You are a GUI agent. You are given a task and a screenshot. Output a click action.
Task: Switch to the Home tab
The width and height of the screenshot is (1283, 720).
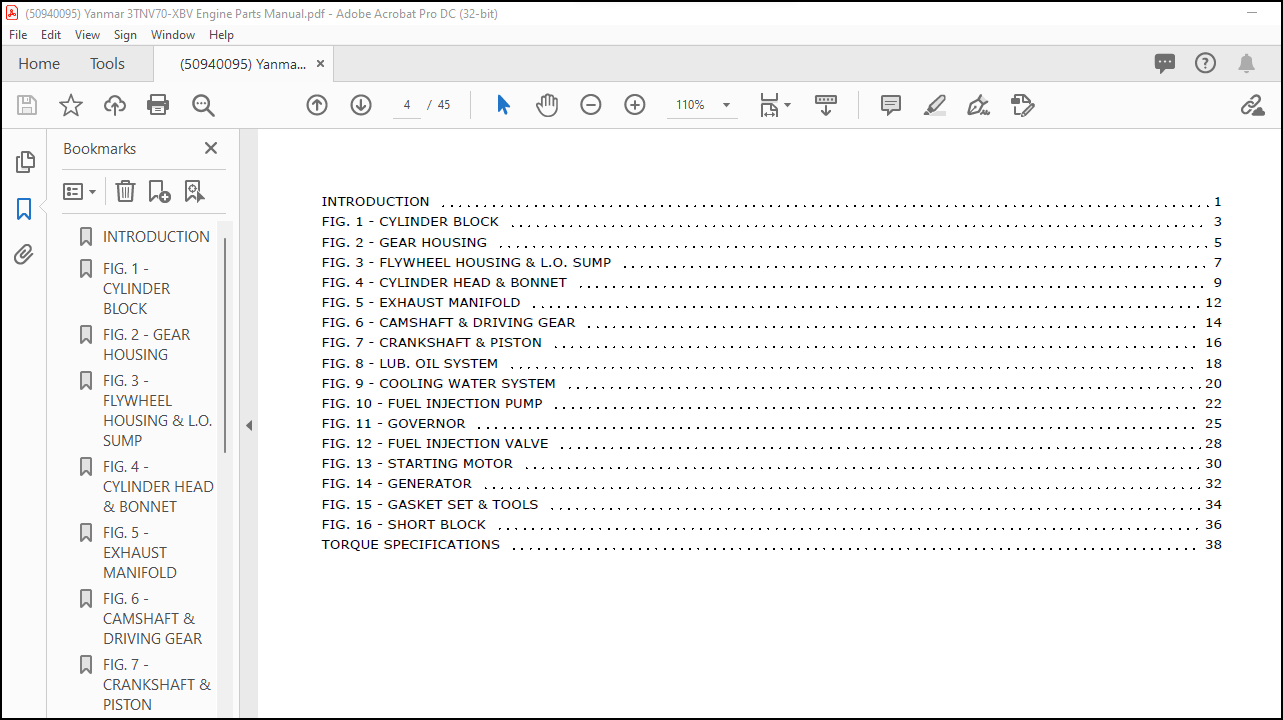(39, 63)
